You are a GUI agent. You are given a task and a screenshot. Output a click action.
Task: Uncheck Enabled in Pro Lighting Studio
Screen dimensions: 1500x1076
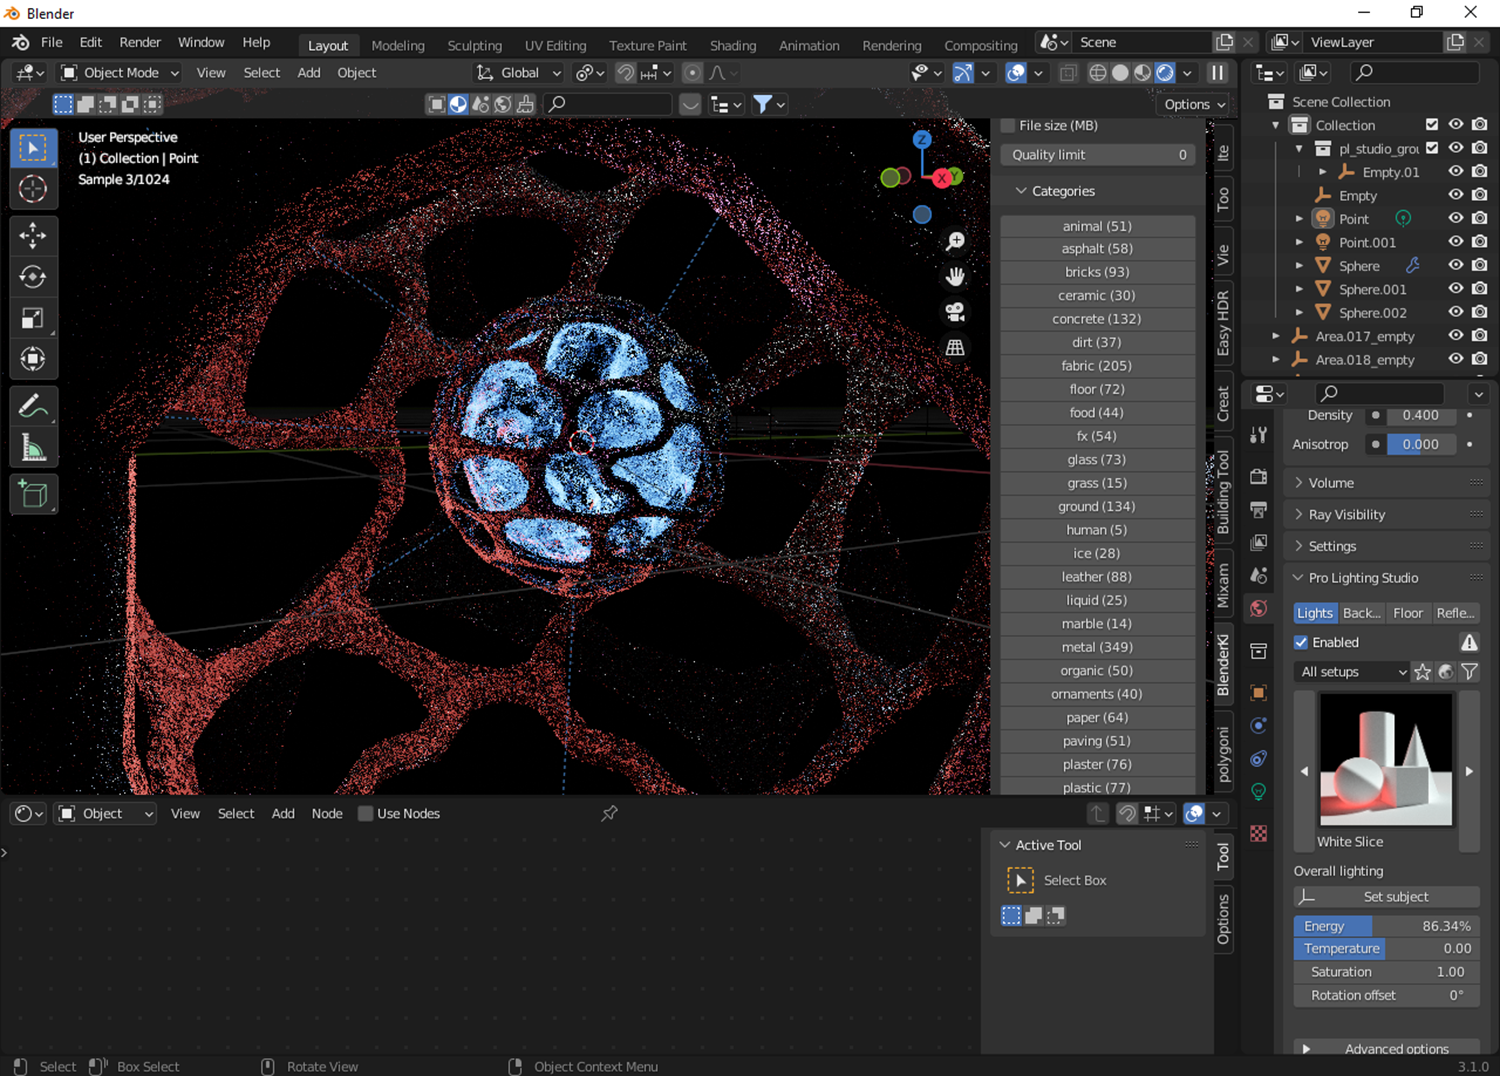pyautogui.click(x=1301, y=642)
